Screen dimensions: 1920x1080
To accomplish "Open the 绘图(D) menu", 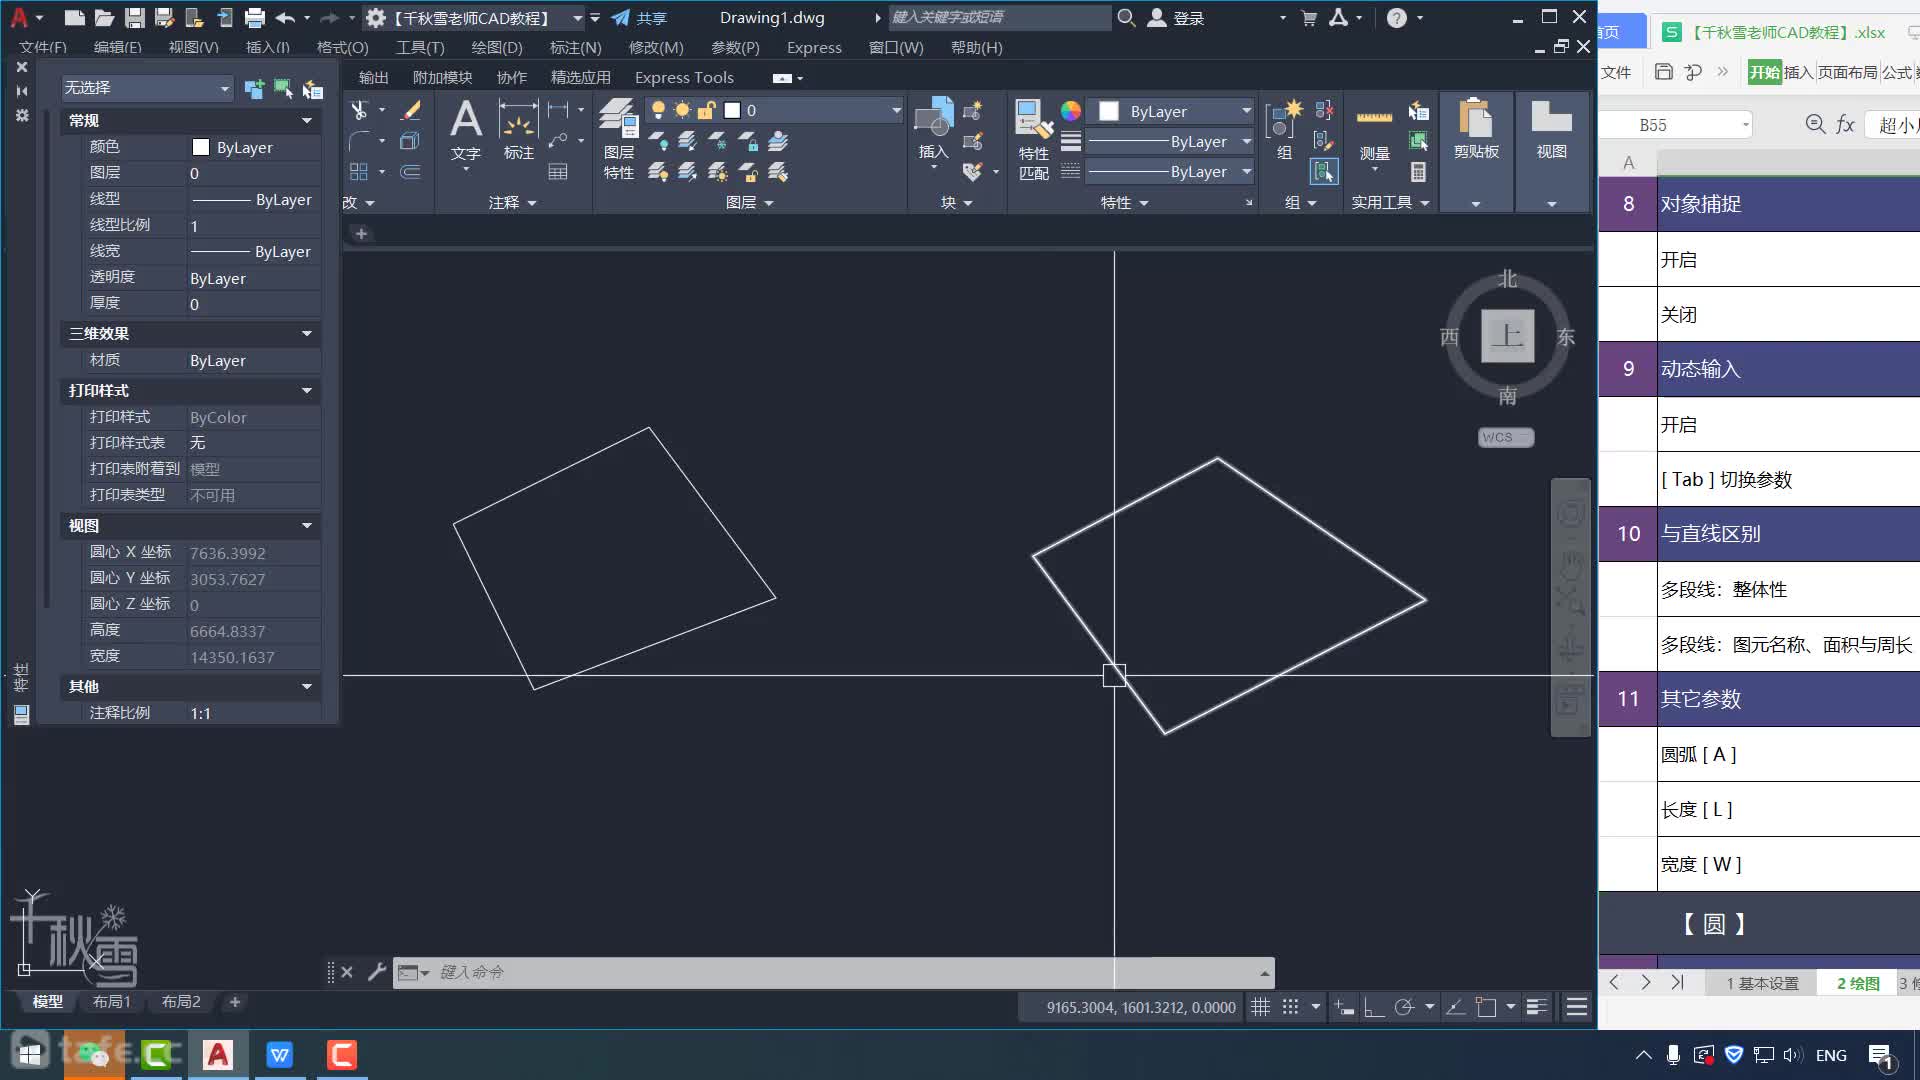I will [497, 47].
